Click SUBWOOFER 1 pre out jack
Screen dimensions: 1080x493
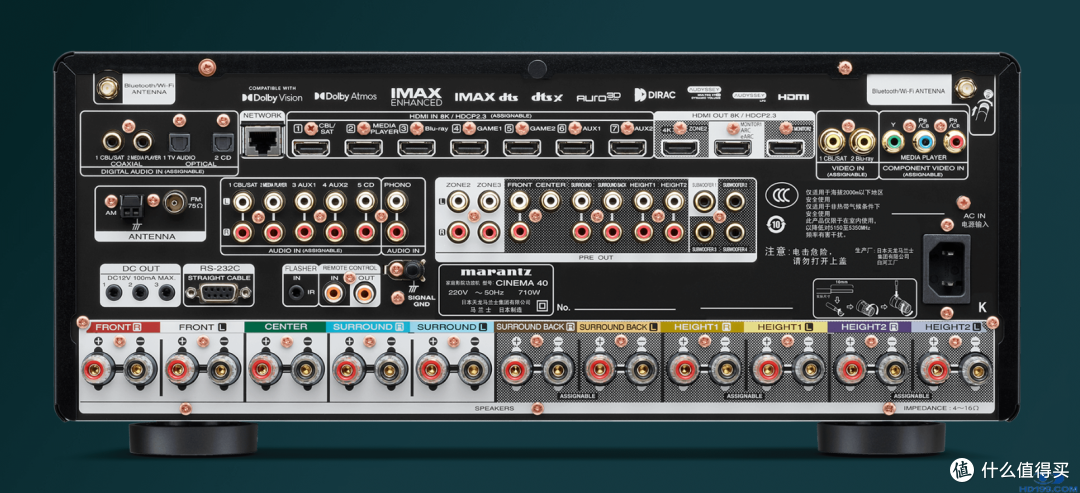point(703,202)
